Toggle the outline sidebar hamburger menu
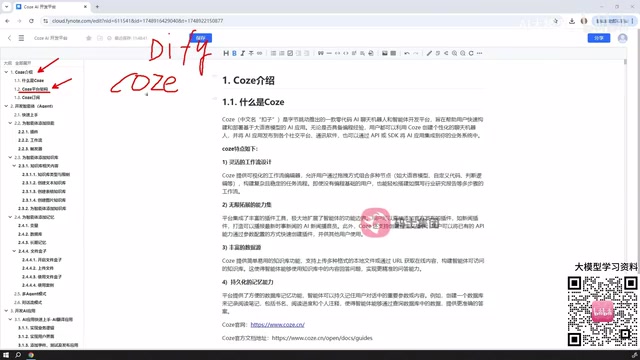The image size is (640, 360). [21, 38]
